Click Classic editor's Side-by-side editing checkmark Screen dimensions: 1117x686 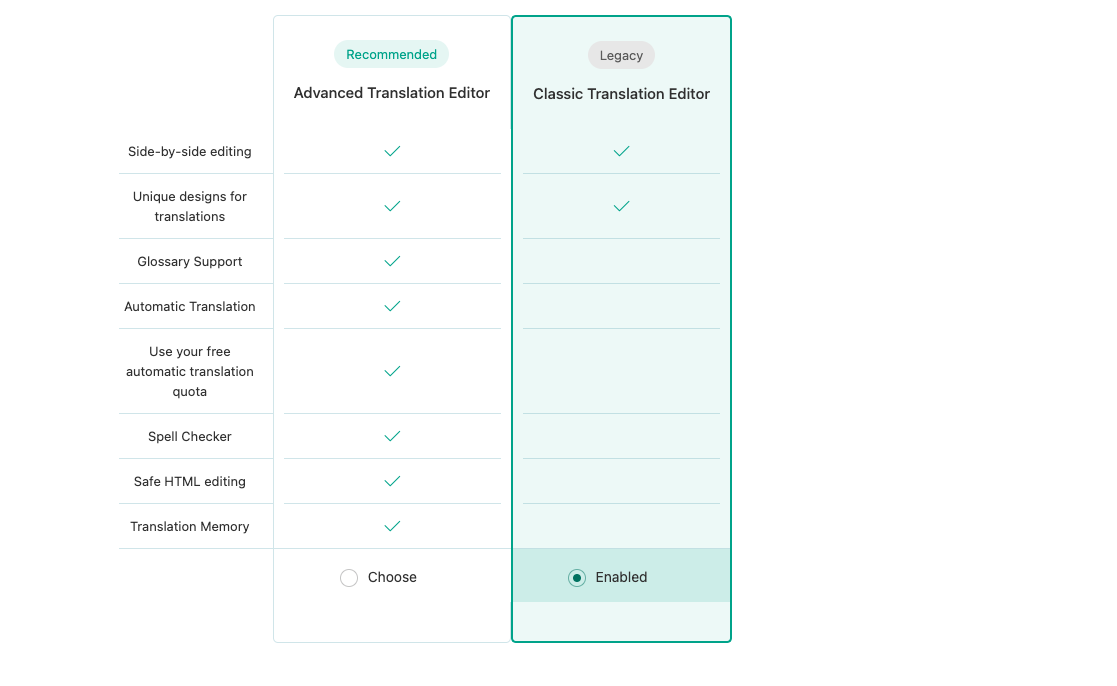[622, 151]
